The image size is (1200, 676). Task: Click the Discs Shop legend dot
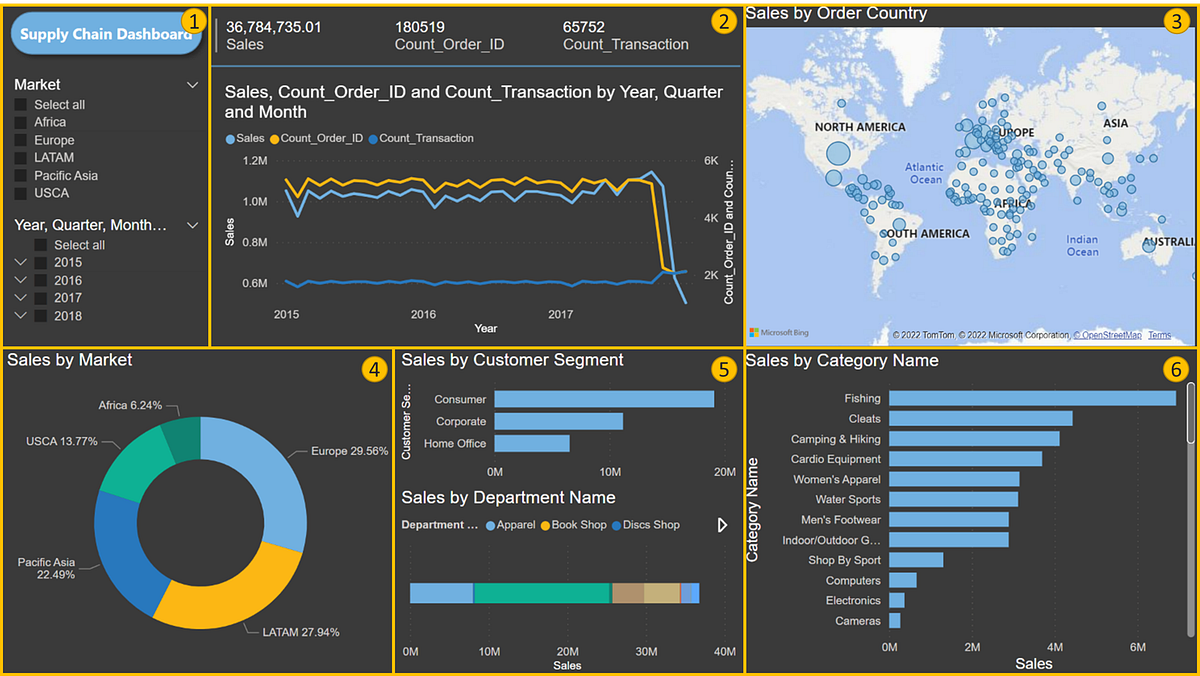click(x=617, y=525)
